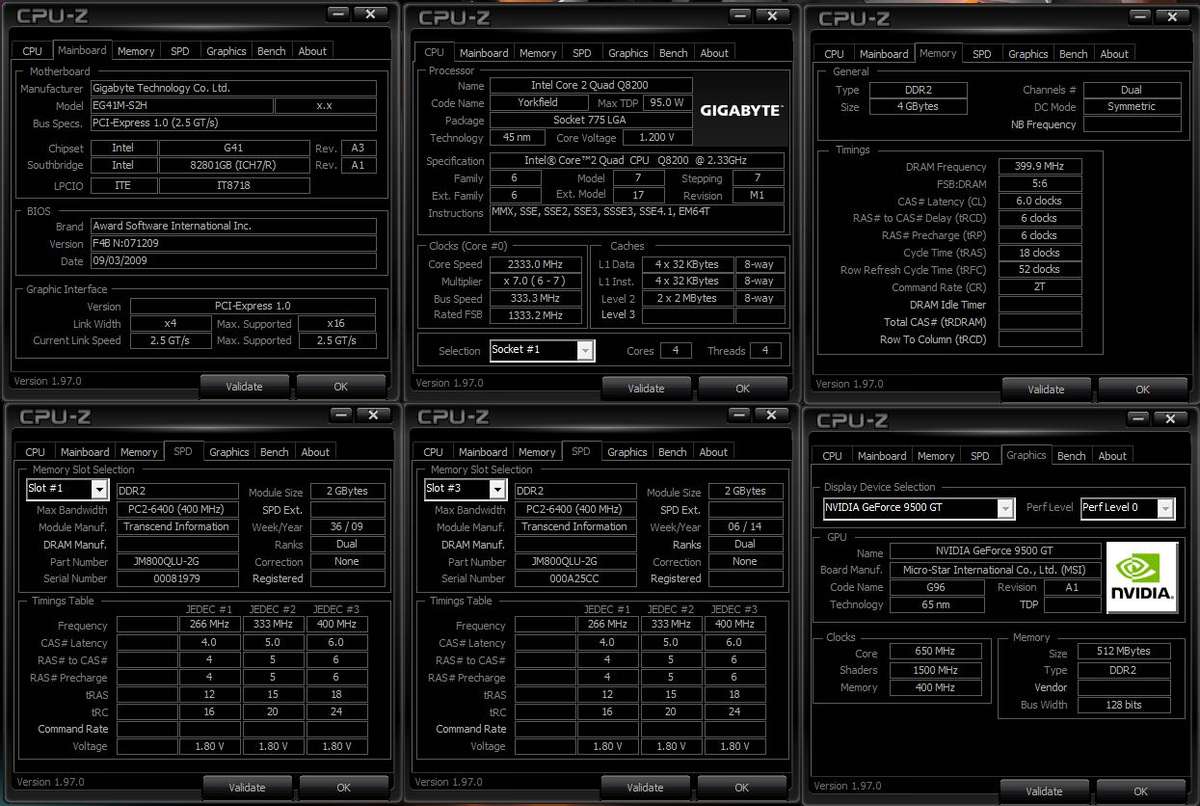Open the Bench tab in the top-right window
Image resolution: width=1200 pixels, height=806 pixels.
(1073, 53)
